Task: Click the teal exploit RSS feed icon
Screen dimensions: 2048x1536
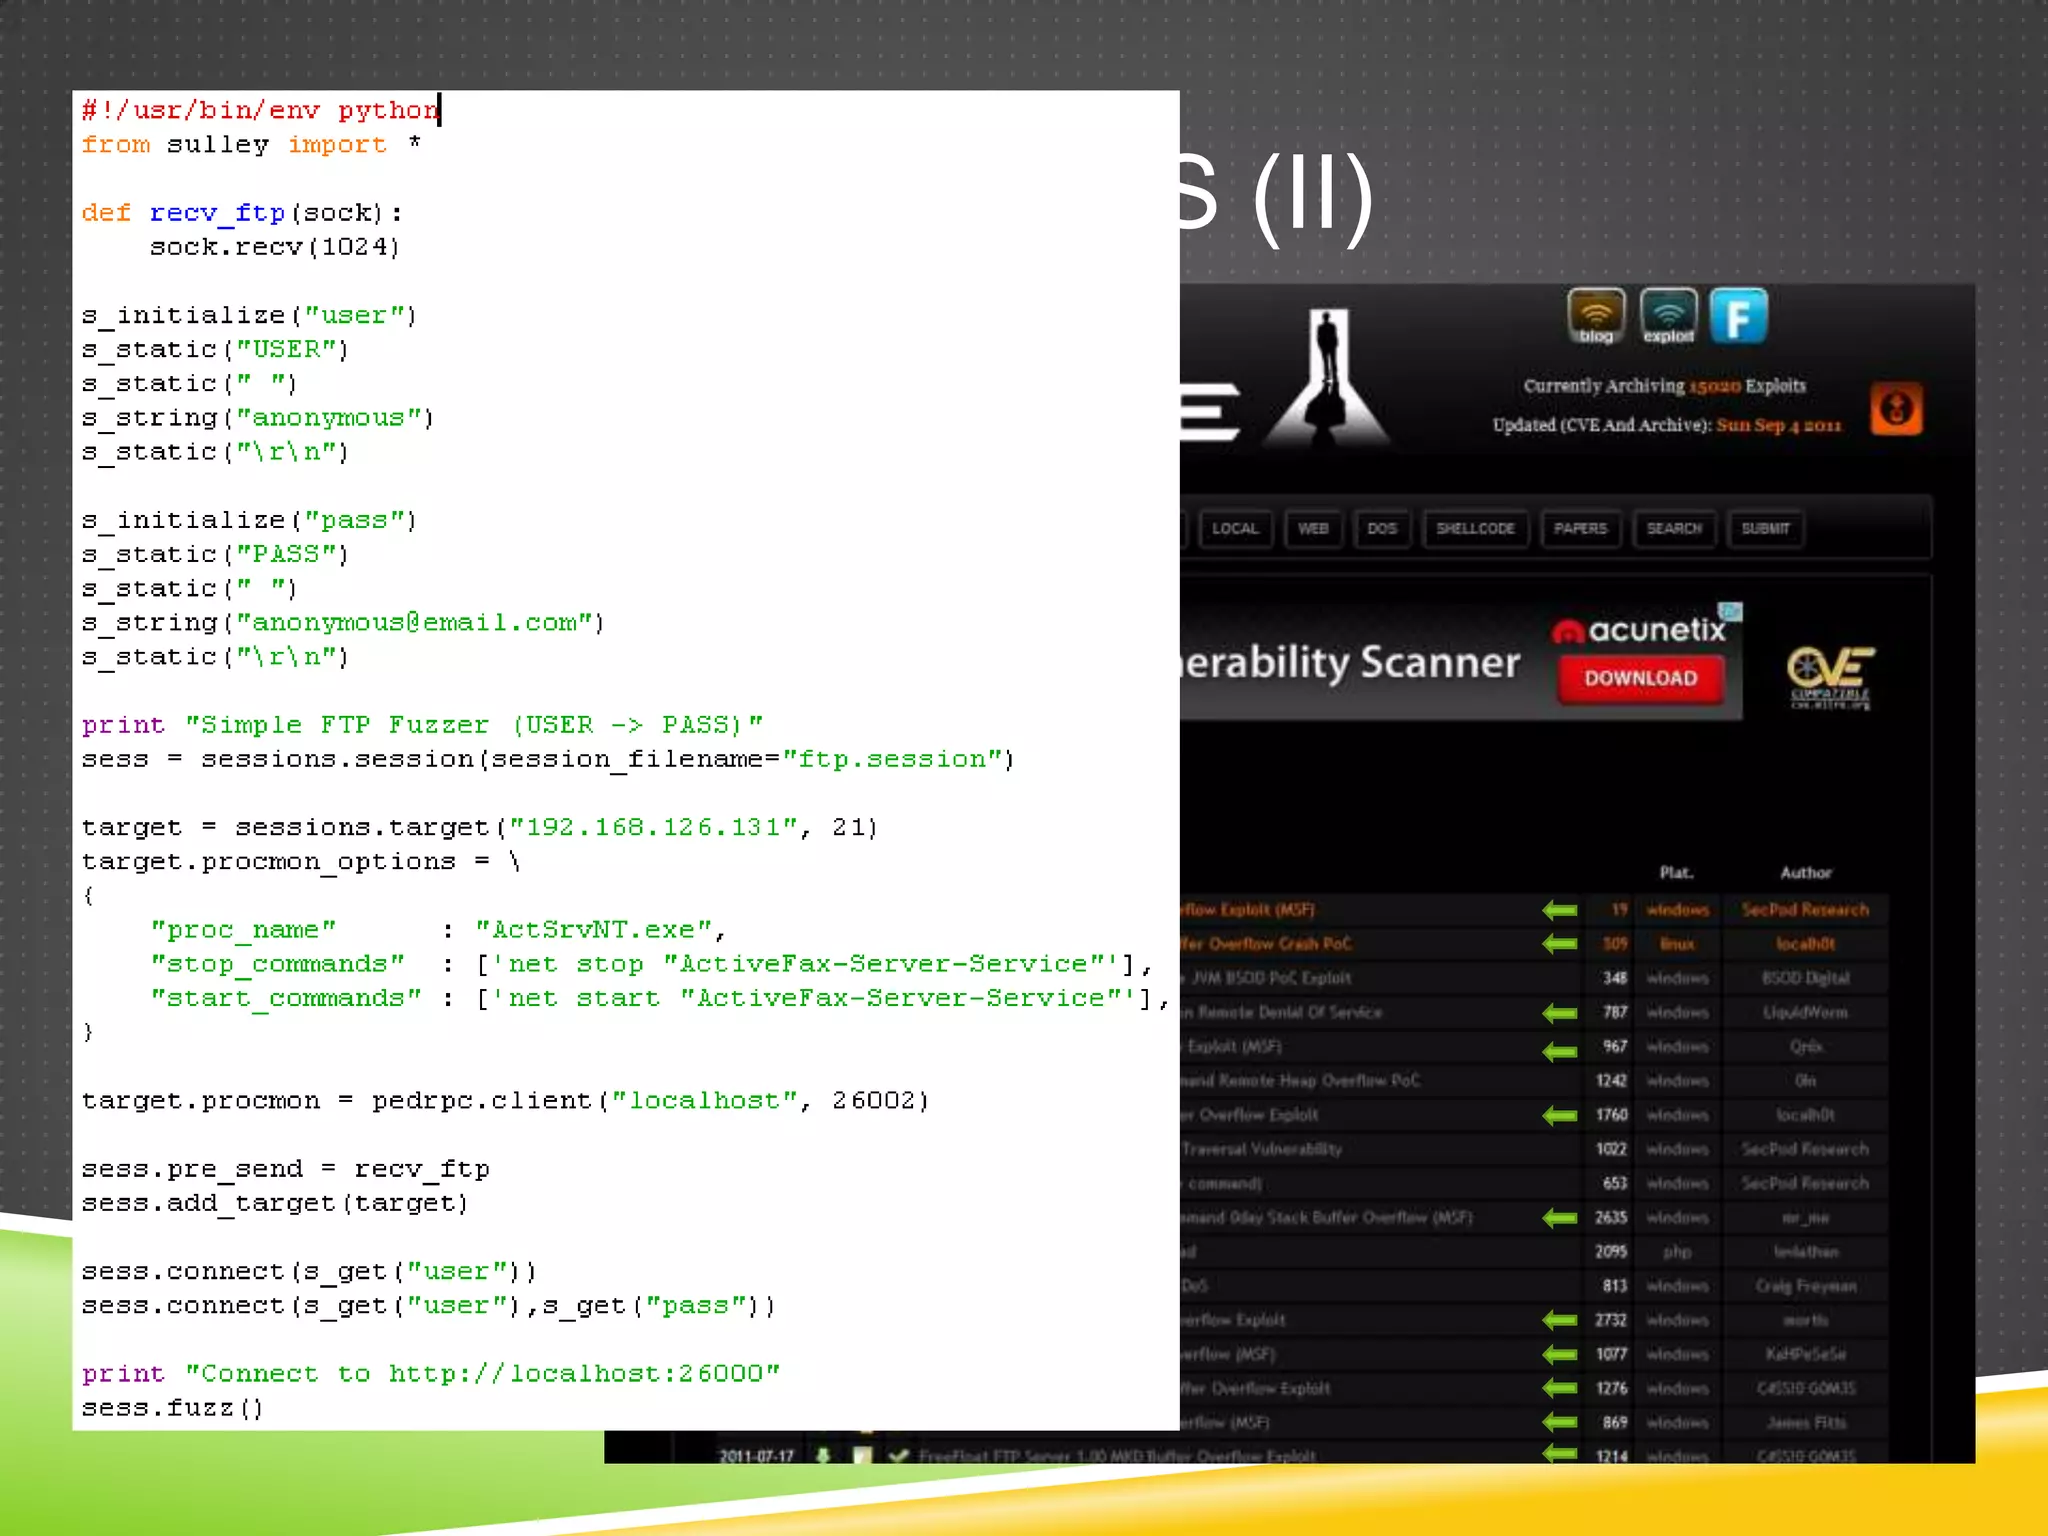Action: click(1668, 316)
